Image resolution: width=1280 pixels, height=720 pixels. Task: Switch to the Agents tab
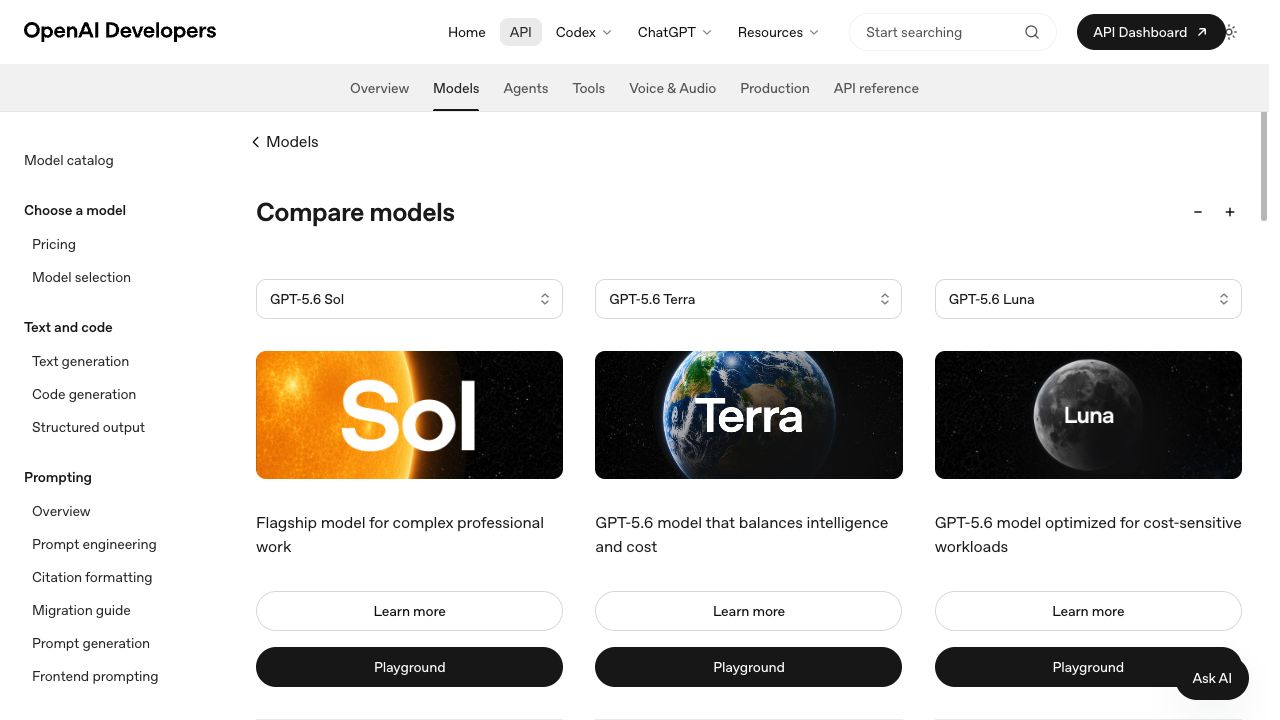point(526,88)
